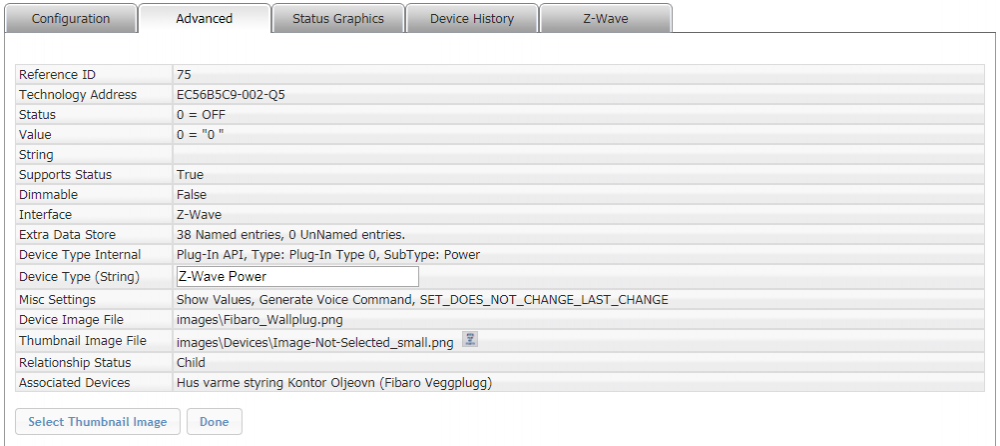Open the Device History tab

(x=472, y=19)
